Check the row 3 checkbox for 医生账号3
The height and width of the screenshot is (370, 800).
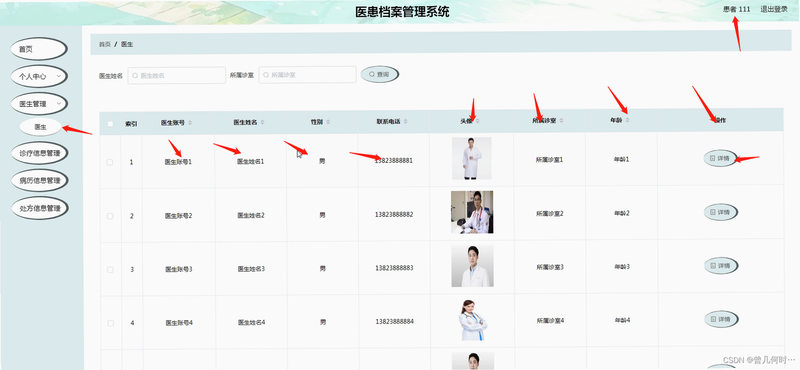pos(110,269)
